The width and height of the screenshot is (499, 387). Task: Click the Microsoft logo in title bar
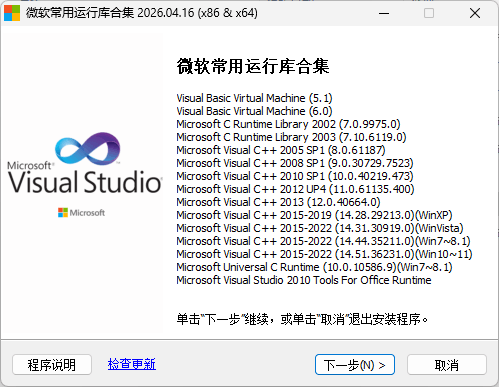[12, 13]
